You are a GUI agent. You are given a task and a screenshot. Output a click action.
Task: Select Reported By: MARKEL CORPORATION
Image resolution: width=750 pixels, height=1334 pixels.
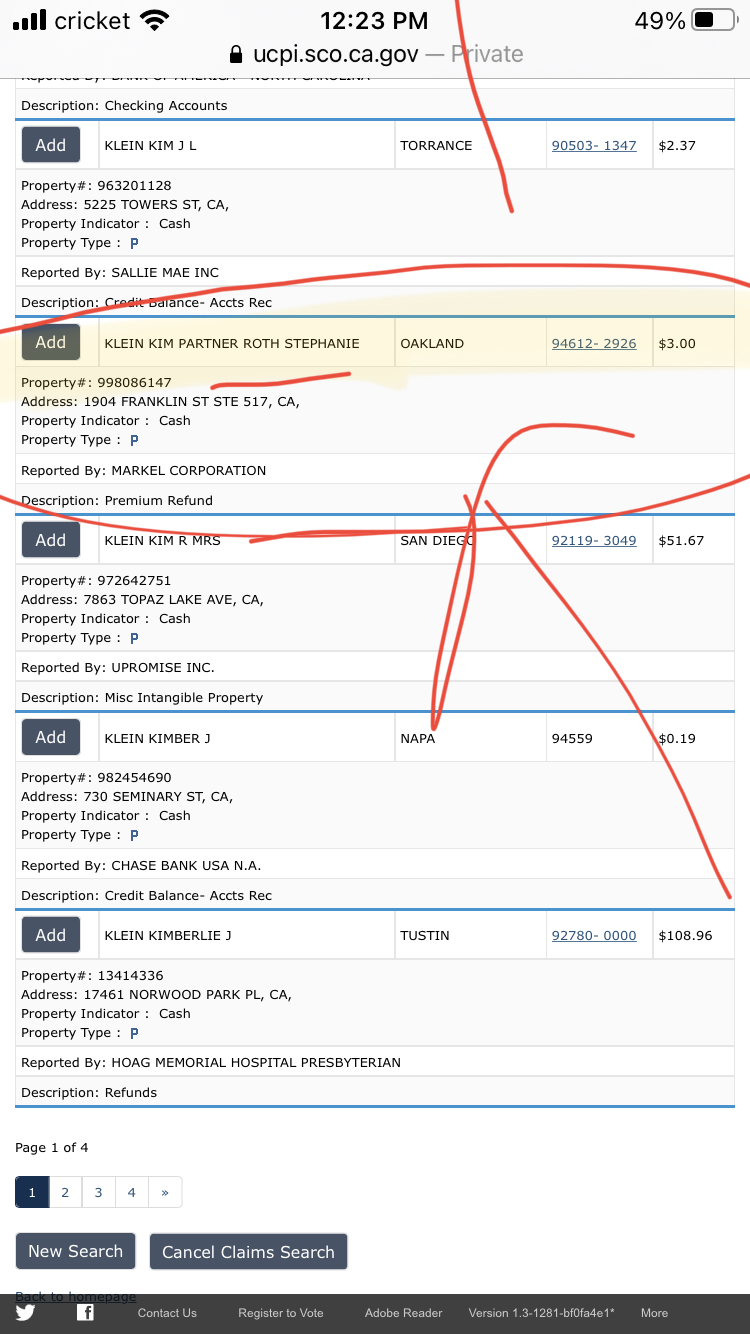pyautogui.click(x=144, y=471)
